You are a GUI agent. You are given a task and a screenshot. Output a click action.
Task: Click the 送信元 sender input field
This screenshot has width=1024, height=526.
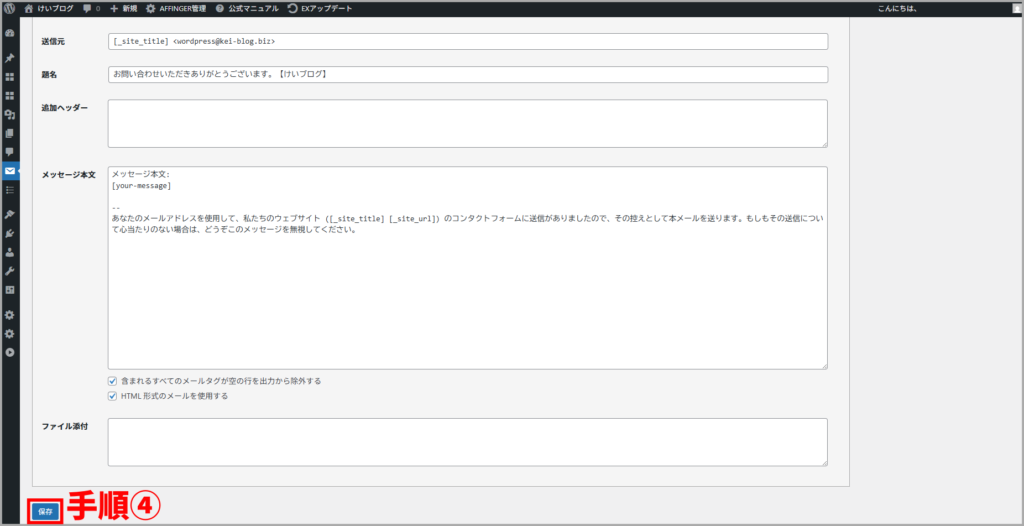point(467,42)
